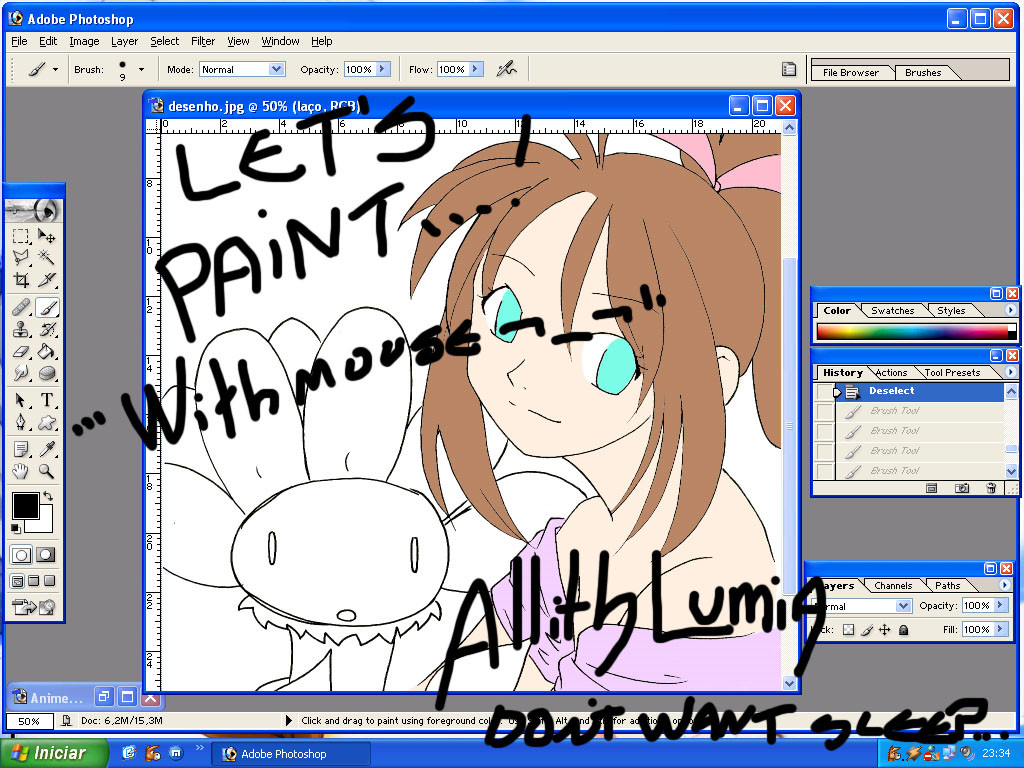This screenshot has height=768, width=1024.
Task: Open the Window menu
Action: 280,41
